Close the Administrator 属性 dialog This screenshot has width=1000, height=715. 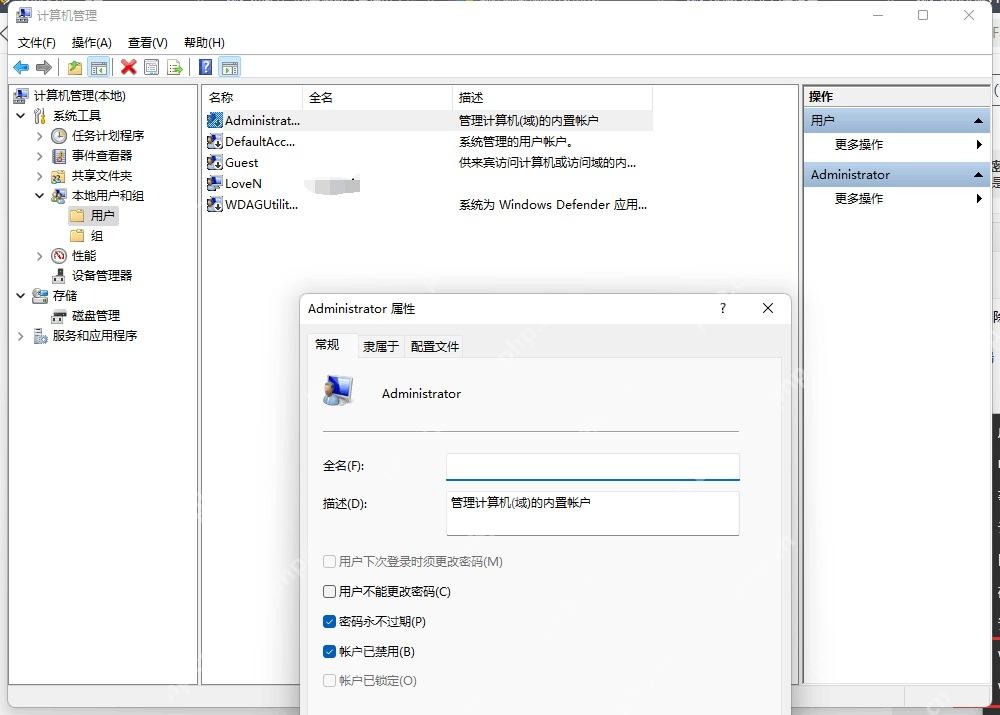[768, 309]
